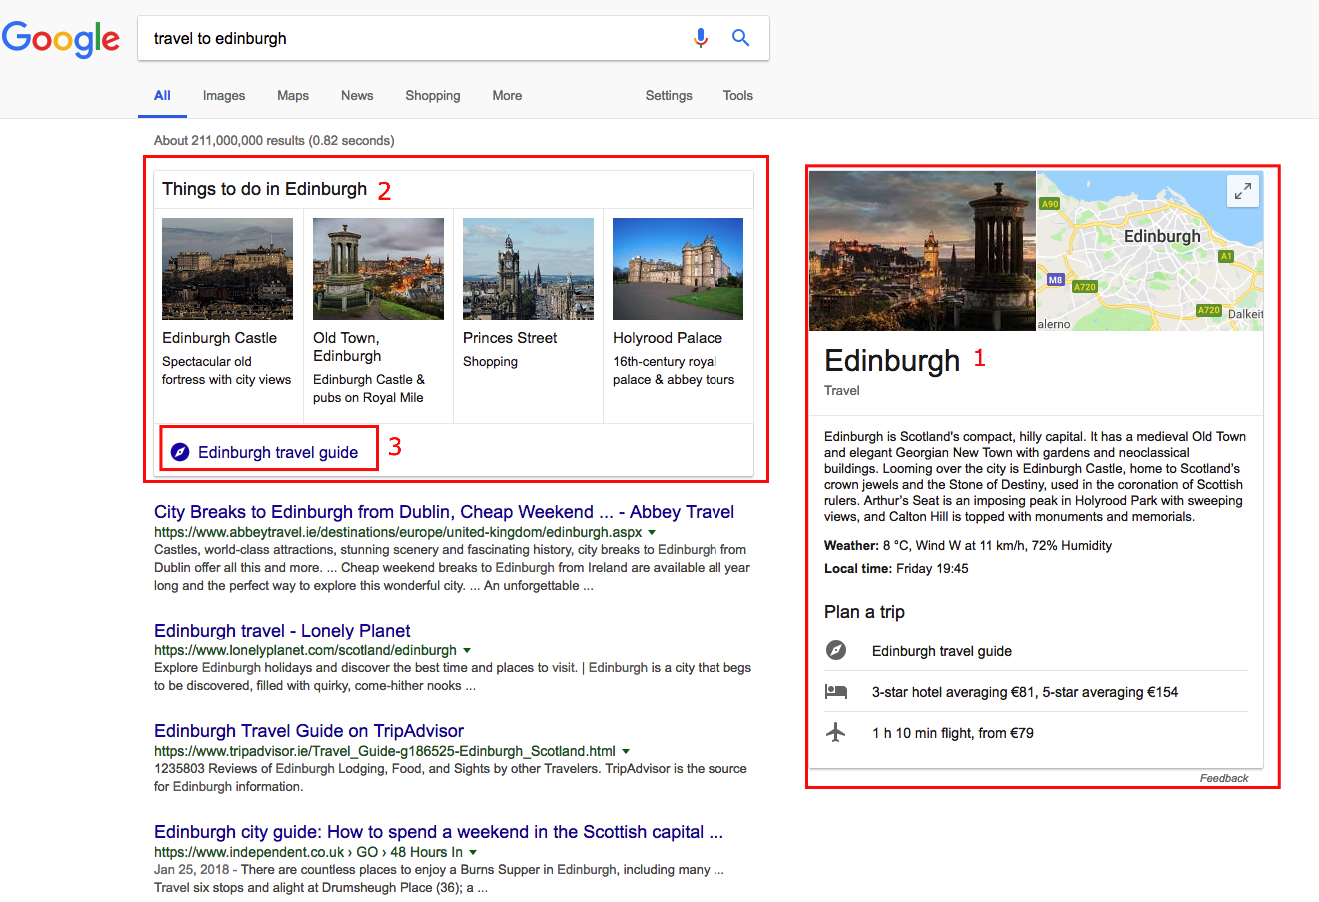
Task: Click the airplane flight icon
Action: 836,732
